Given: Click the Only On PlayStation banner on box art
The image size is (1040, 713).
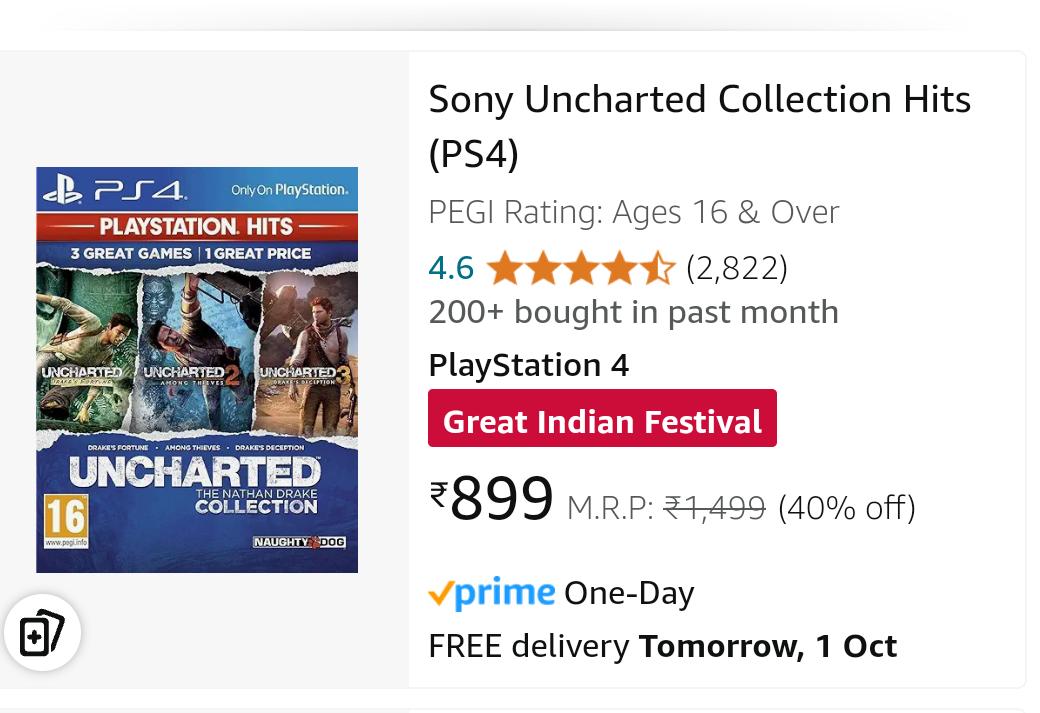Looking at the screenshot, I should (x=290, y=188).
